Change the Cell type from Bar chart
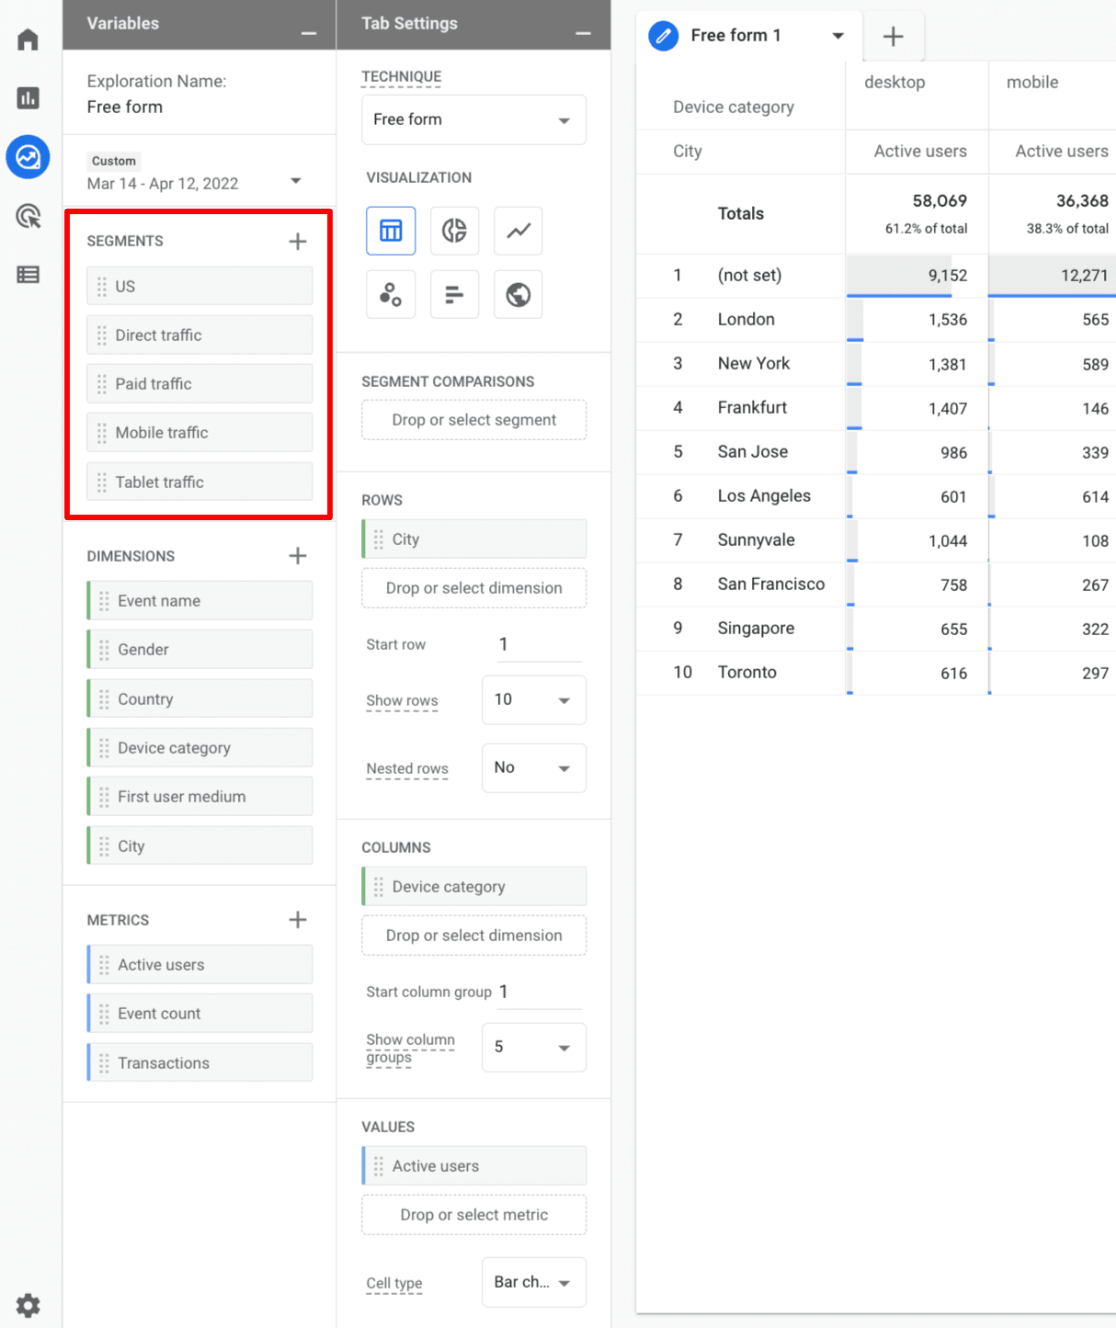The image size is (1116, 1328). [533, 1282]
